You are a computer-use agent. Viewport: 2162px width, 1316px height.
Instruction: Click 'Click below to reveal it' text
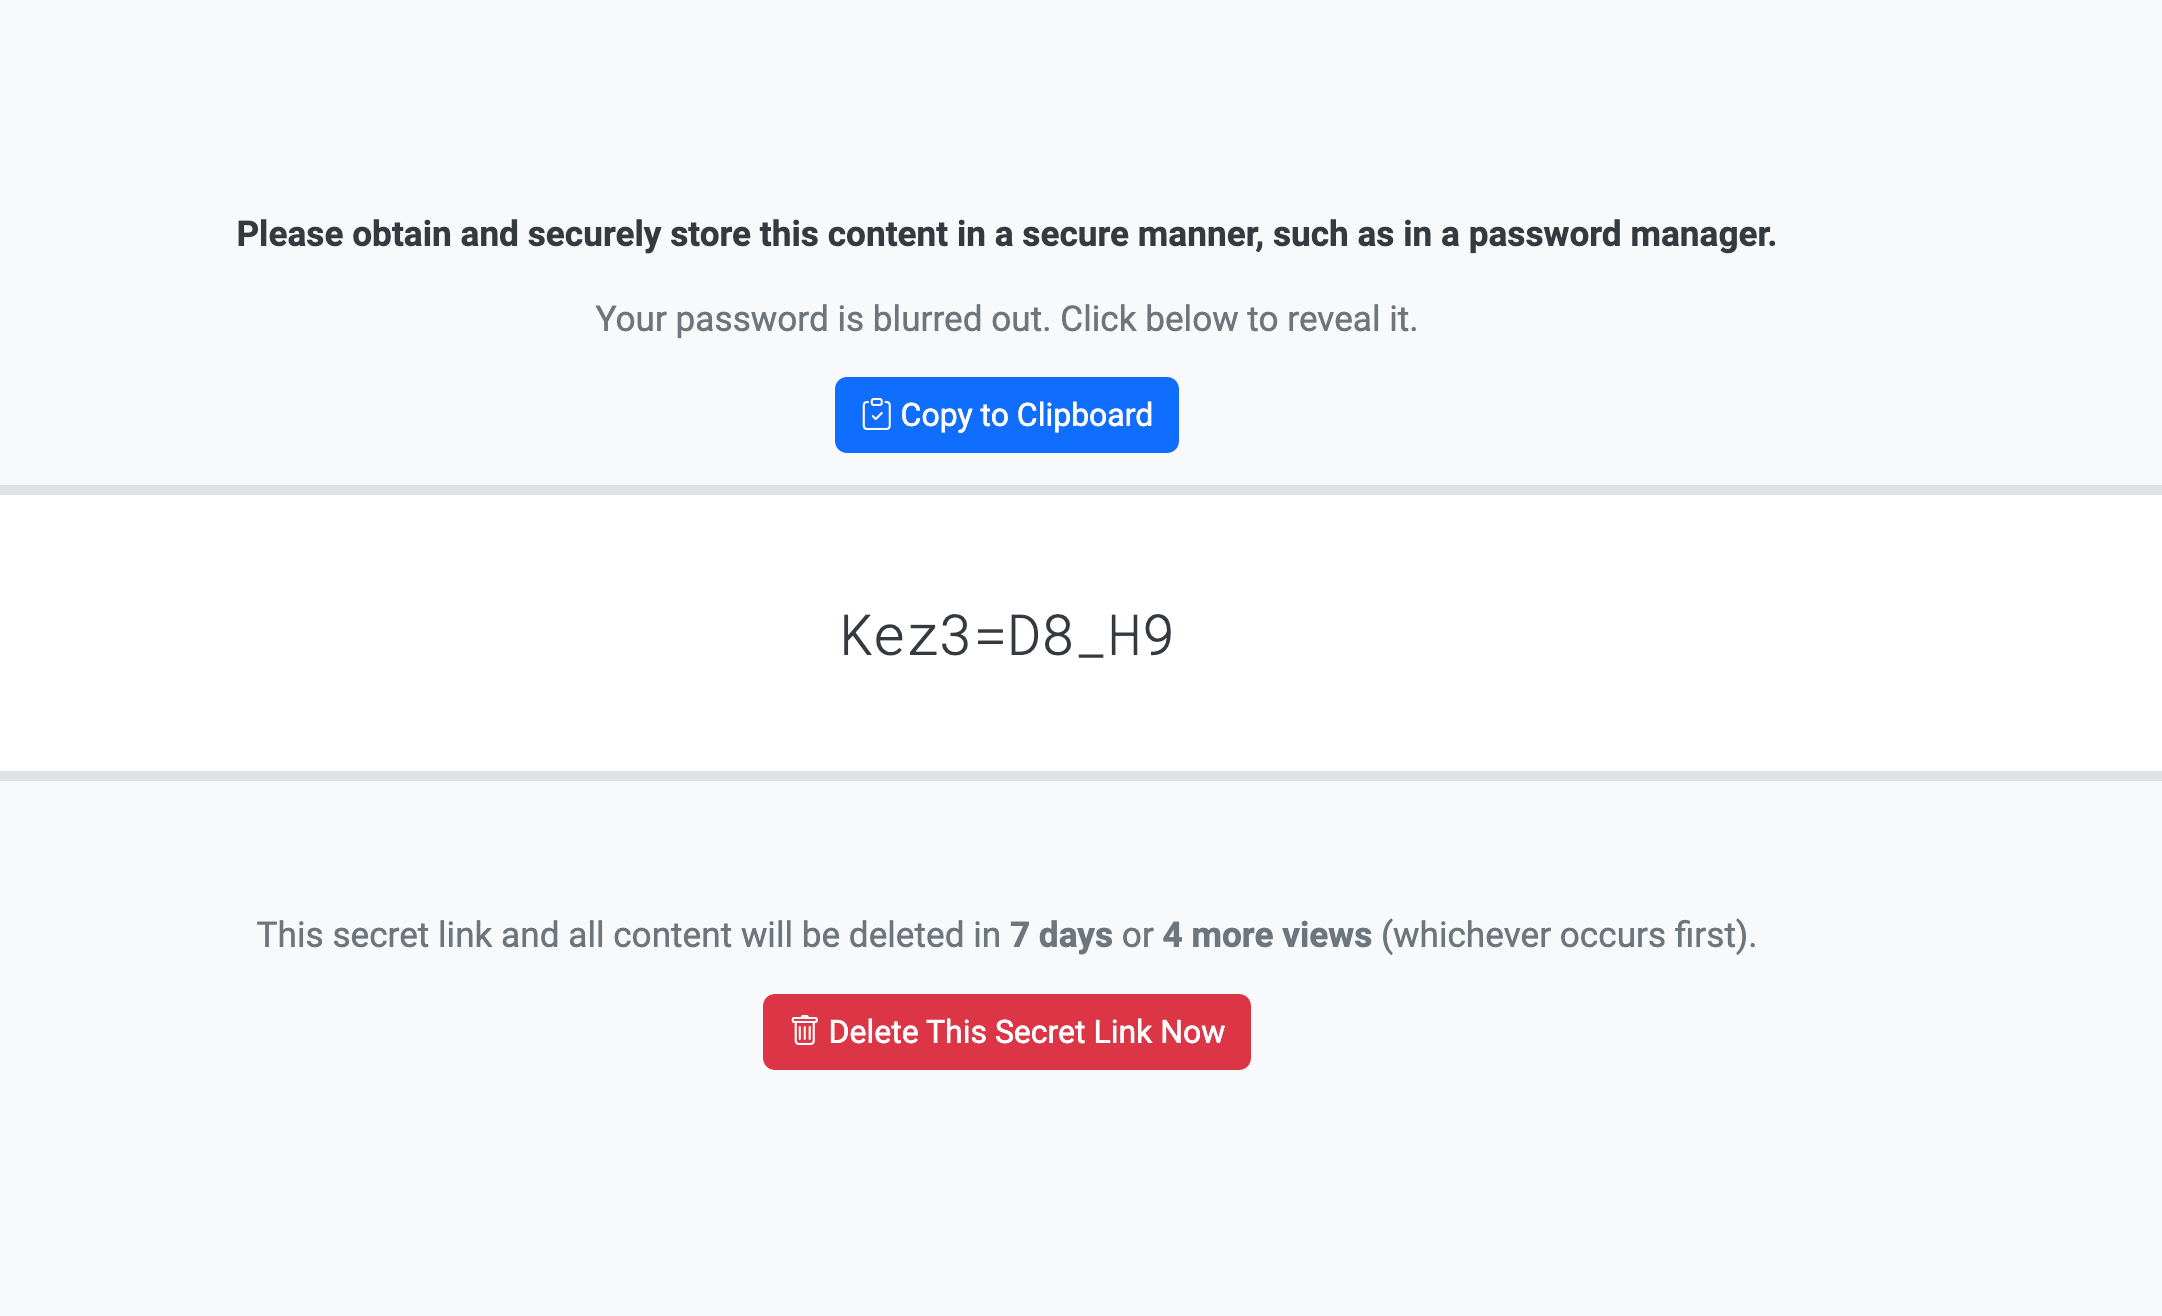coord(1238,319)
